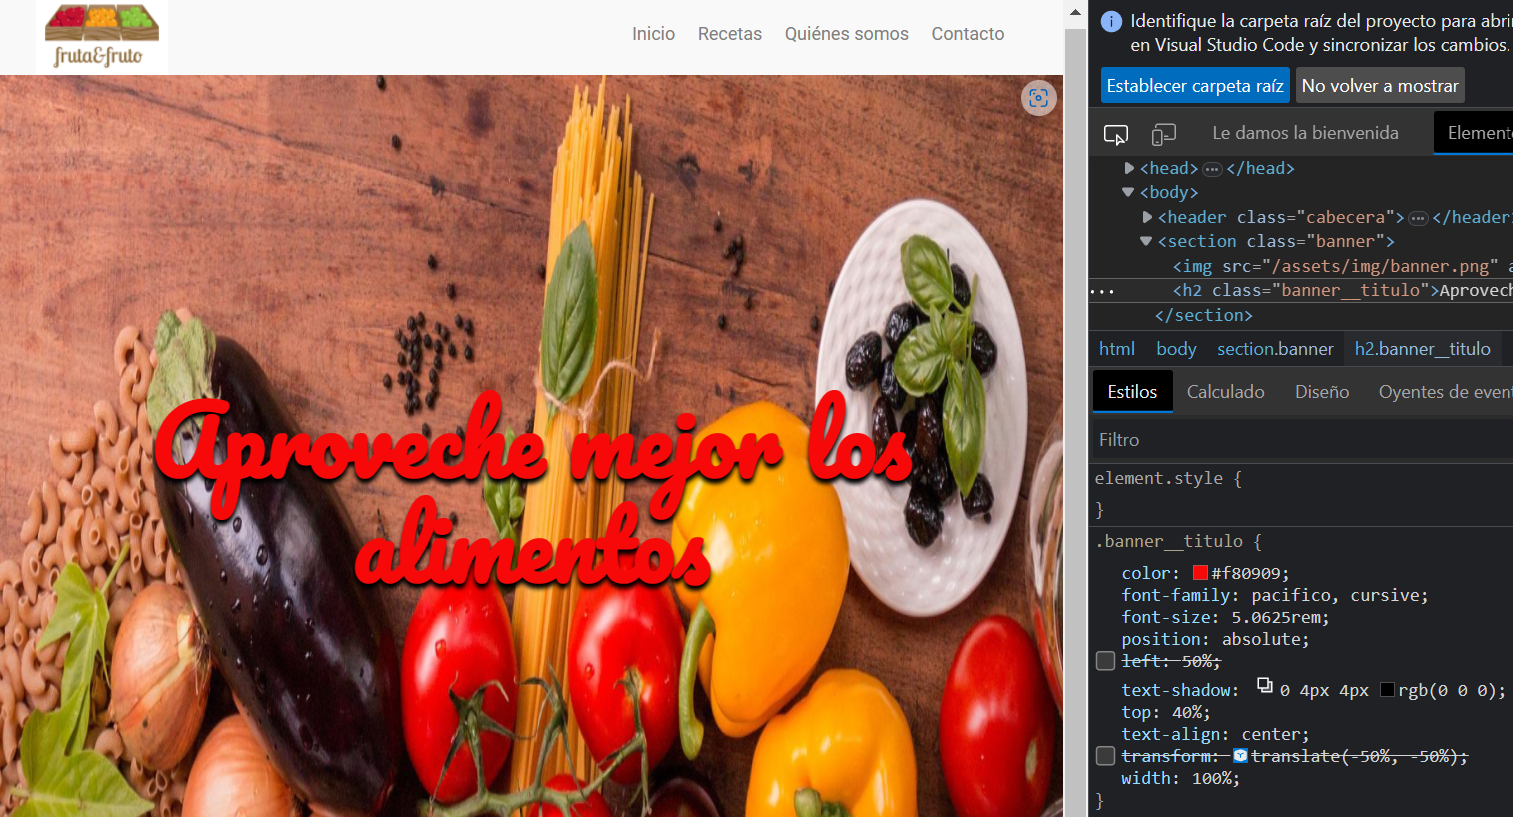Click the fruta&fruto logo image

102,36
